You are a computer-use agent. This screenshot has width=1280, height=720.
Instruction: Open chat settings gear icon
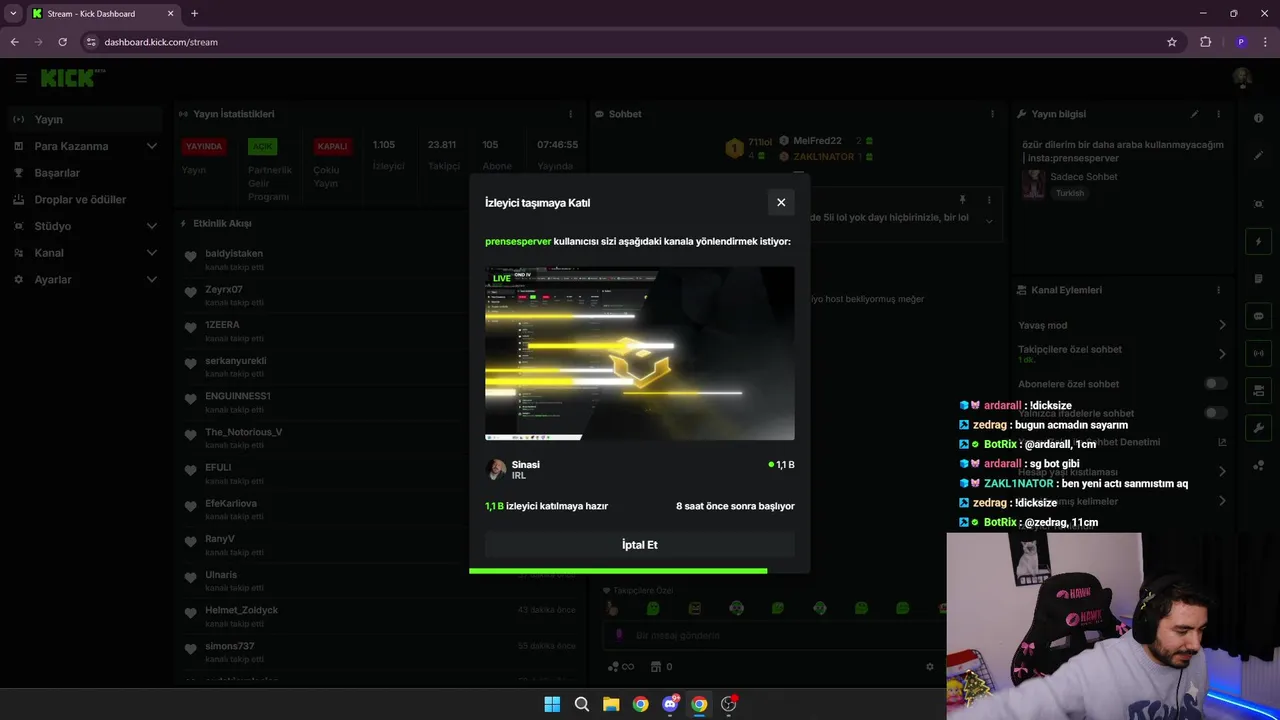click(x=930, y=667)
